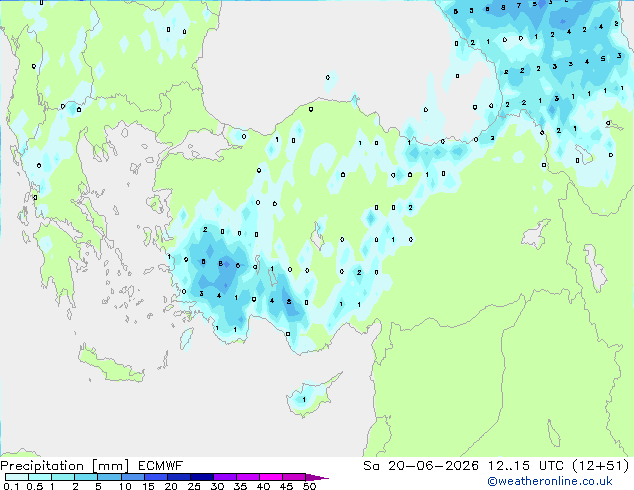634x490 pixels.
Task: Pick the 35–40 mm legend color swatch
Action: point(247,477)
